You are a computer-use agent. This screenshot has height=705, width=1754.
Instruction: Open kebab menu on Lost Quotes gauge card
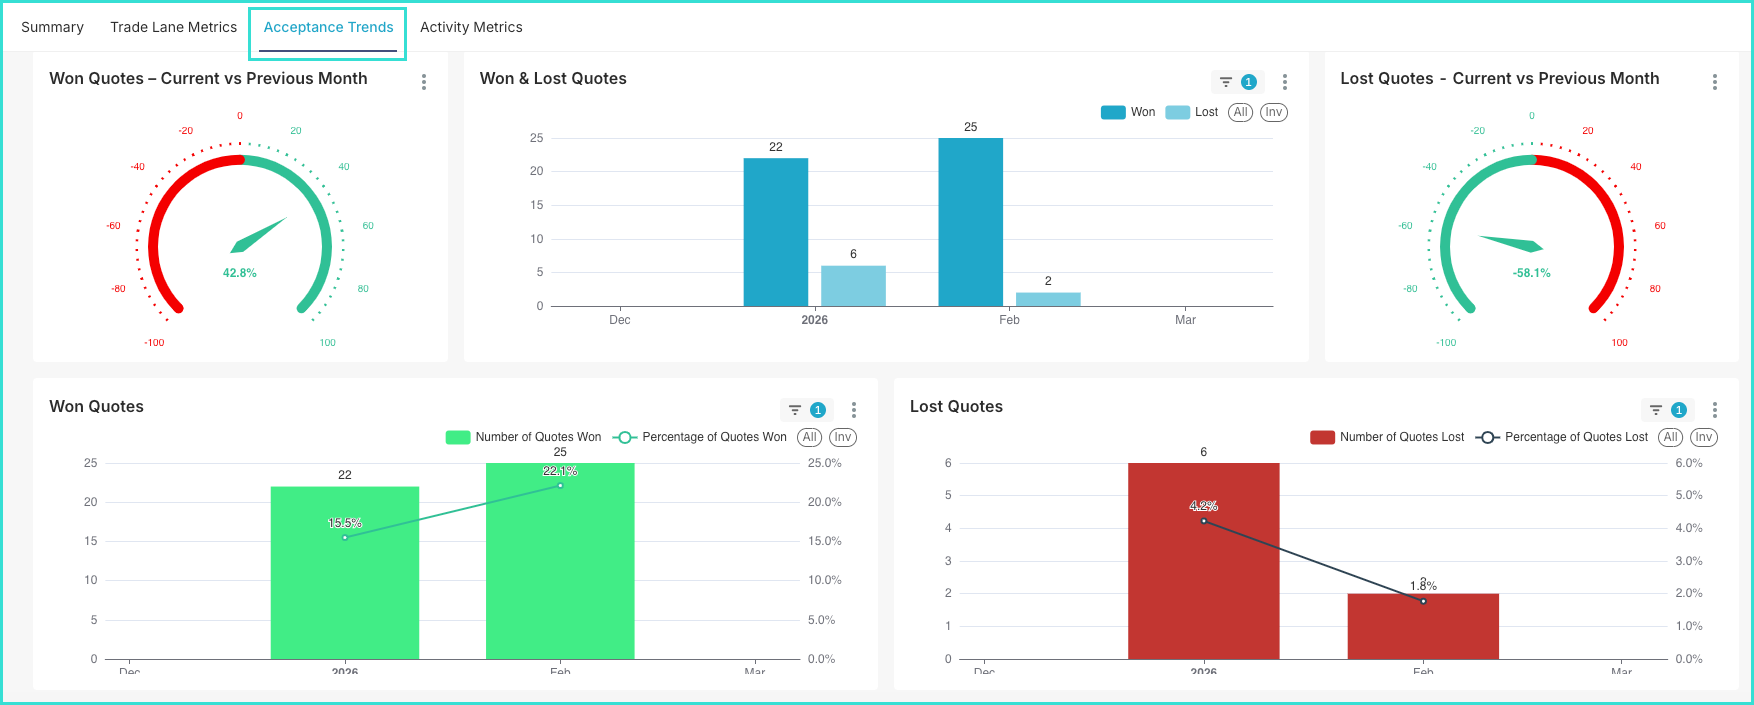coord(1715,82)
